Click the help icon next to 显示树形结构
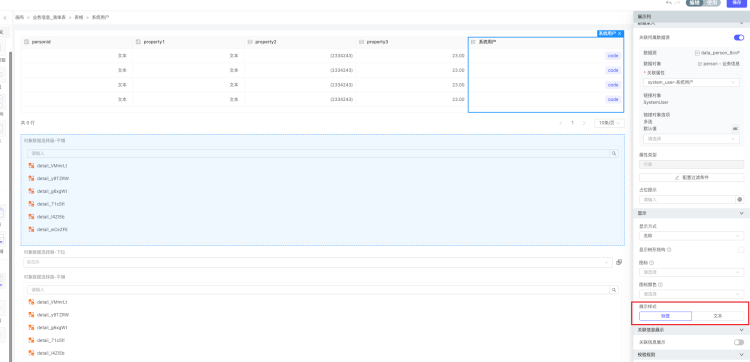Viewport: 750px width, 362px height. pyautogui.click(x=669, y=250)
